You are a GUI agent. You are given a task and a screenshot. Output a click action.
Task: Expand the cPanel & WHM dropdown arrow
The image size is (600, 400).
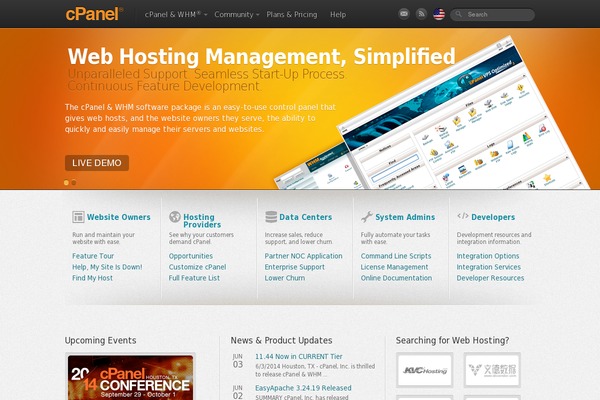pyautogui.click(x=205, y=15)
